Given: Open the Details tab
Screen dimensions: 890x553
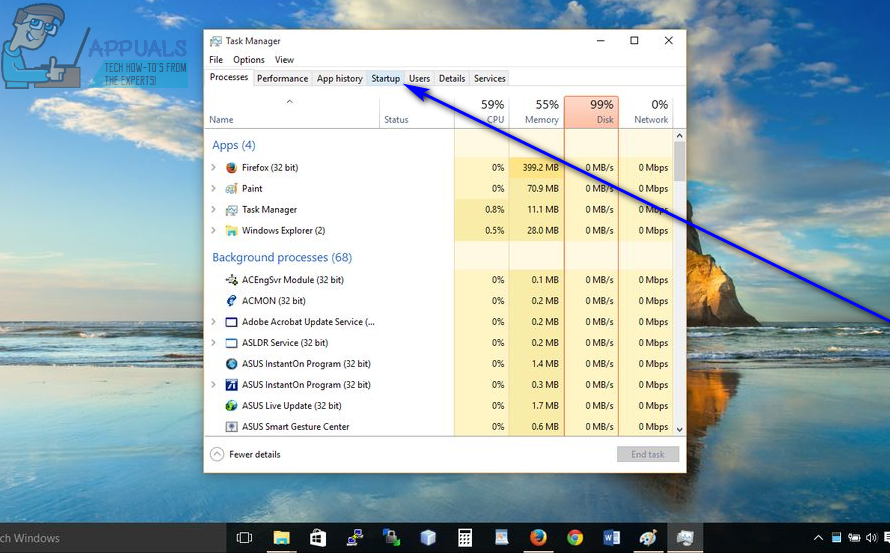Looking at the screenshot, I should (452, 78).
